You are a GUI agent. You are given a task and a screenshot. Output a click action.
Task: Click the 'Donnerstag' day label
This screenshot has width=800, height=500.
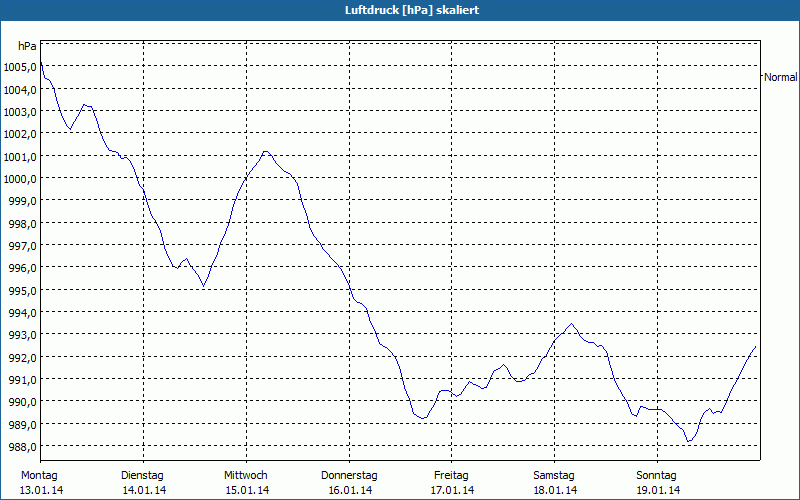point(349,476)
